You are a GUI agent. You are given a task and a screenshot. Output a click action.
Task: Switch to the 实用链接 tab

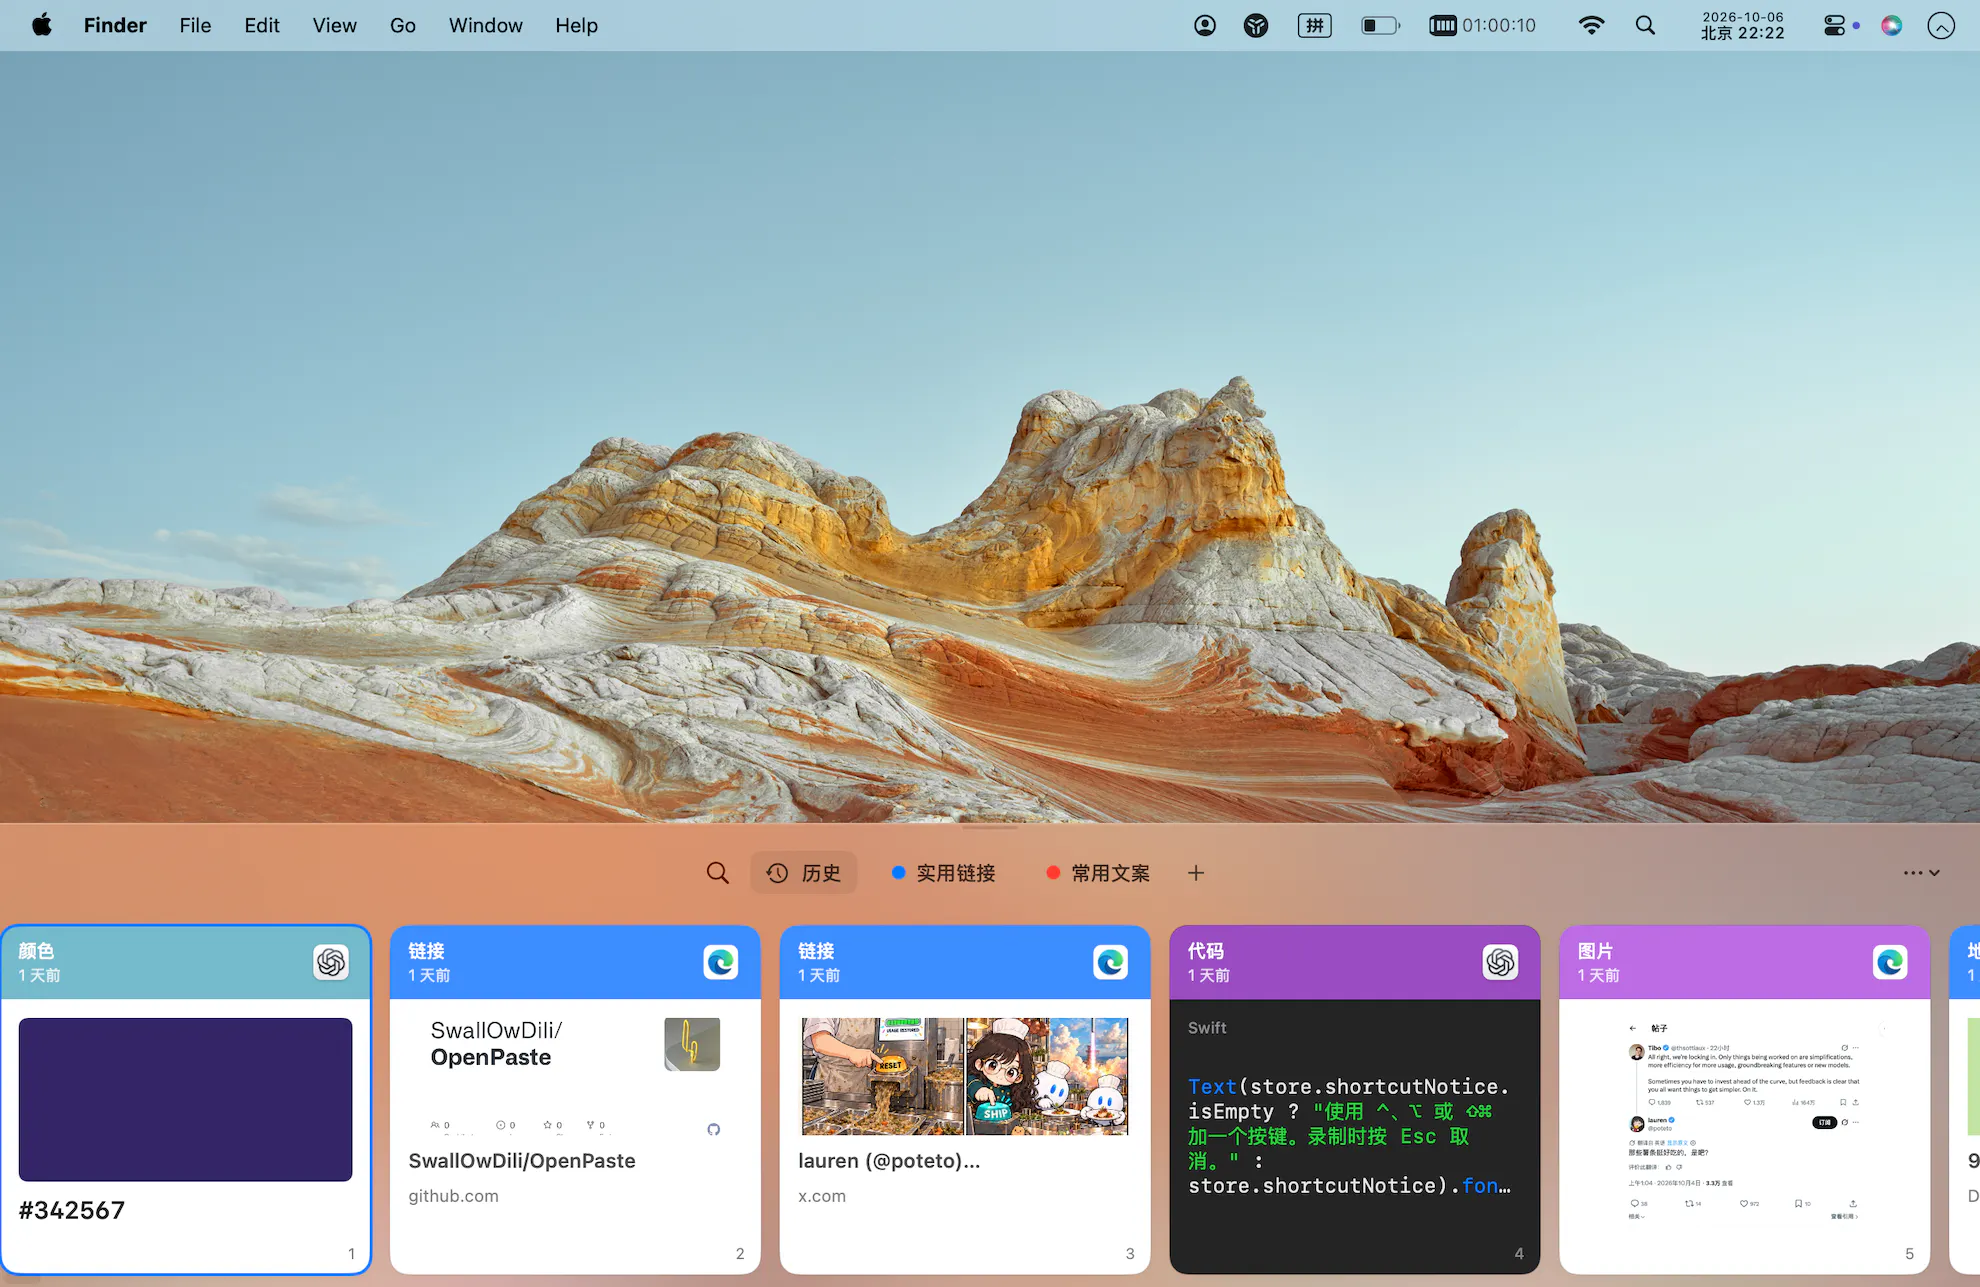pyautogui.click(x=944, y=873)
